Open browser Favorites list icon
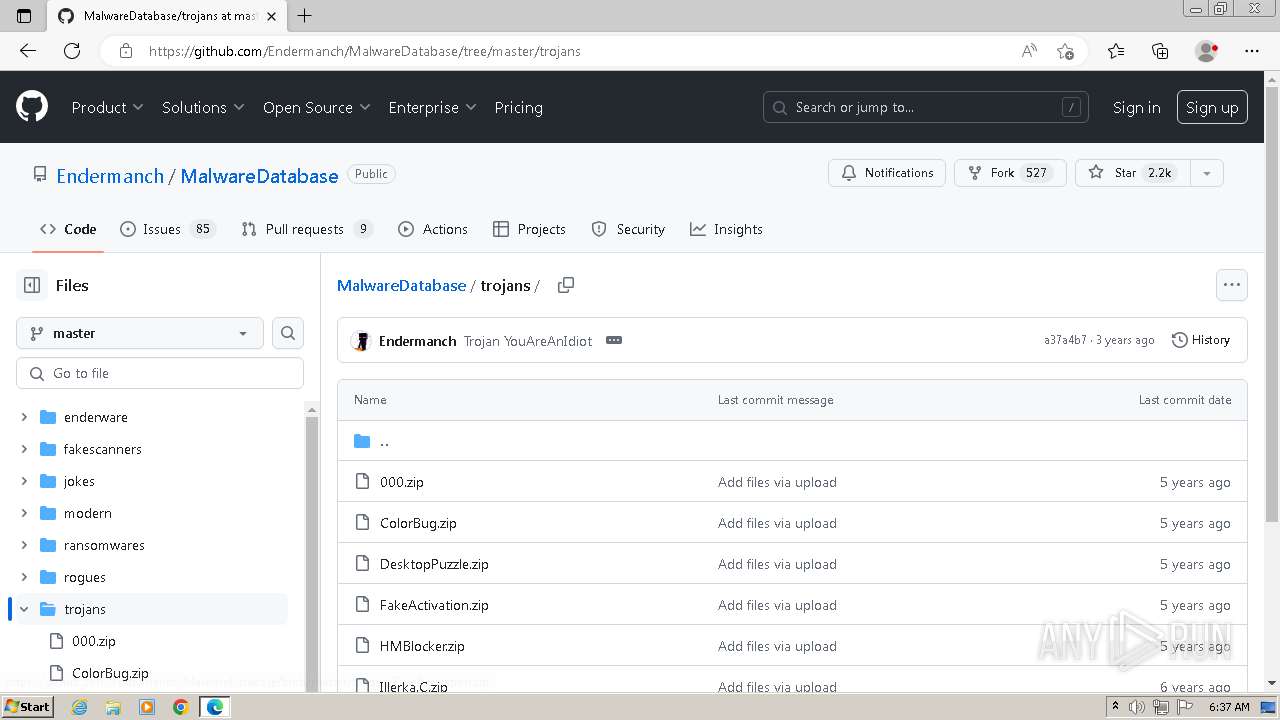The width and height of the screenshot is (1280, 720). 1116,51
